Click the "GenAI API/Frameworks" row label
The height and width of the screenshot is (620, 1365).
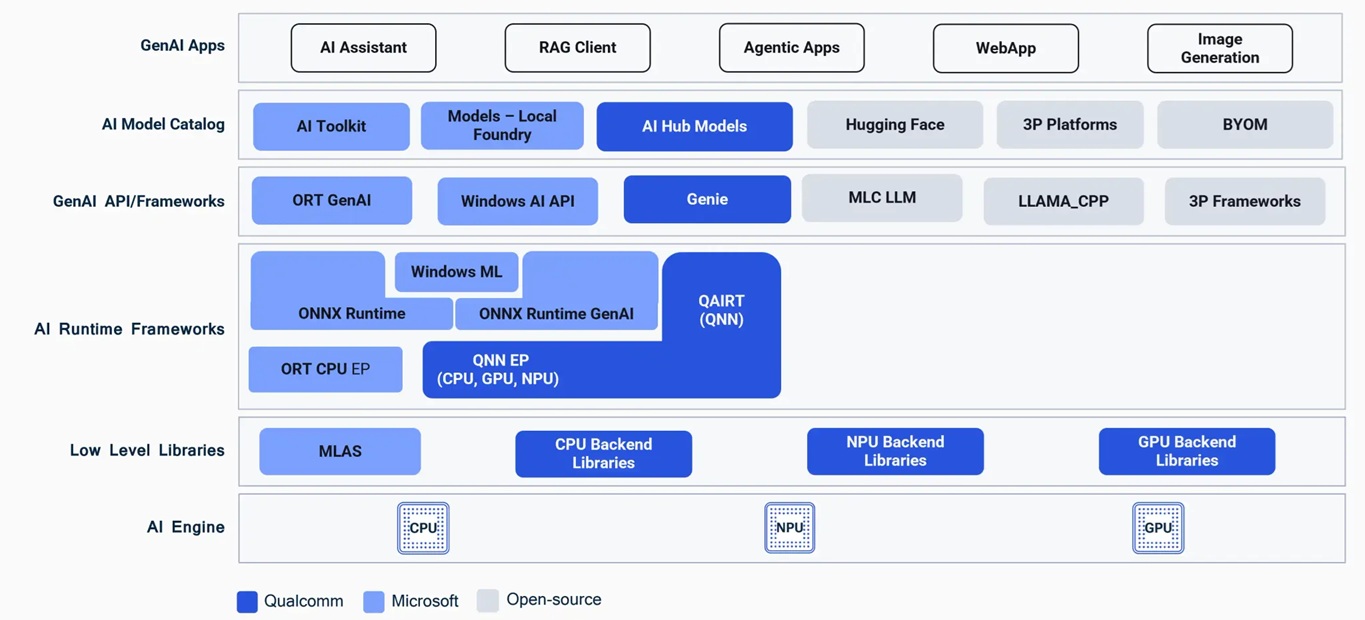click(x=139, y=201)
